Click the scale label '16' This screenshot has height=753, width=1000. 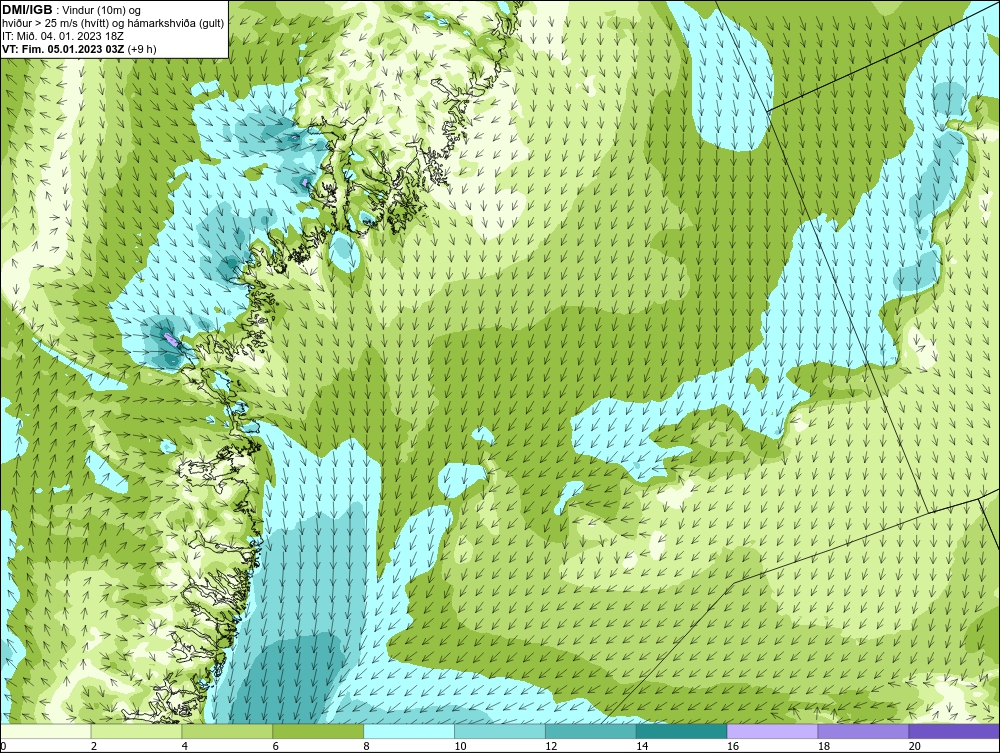pos(733,746)
